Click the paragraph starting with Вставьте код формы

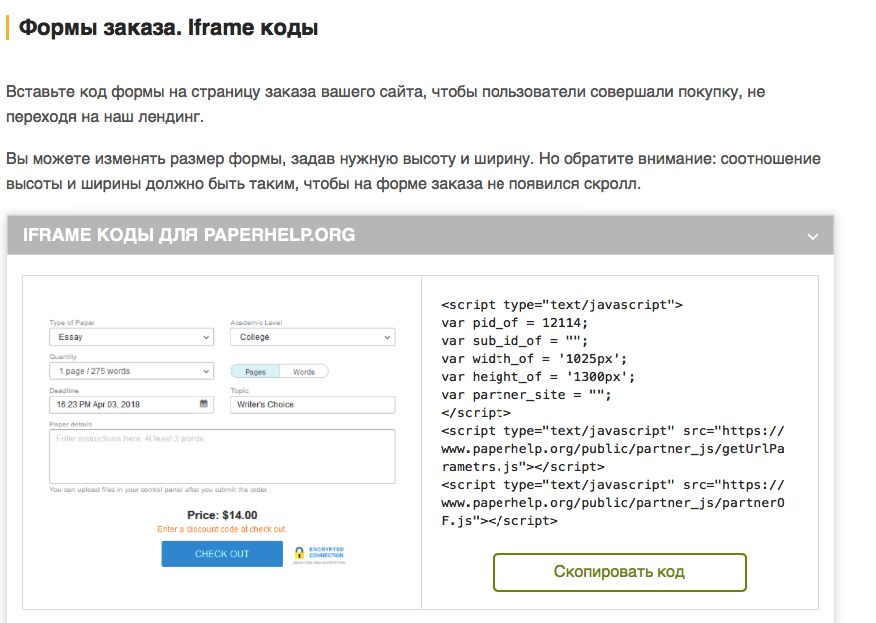point(385,104)
